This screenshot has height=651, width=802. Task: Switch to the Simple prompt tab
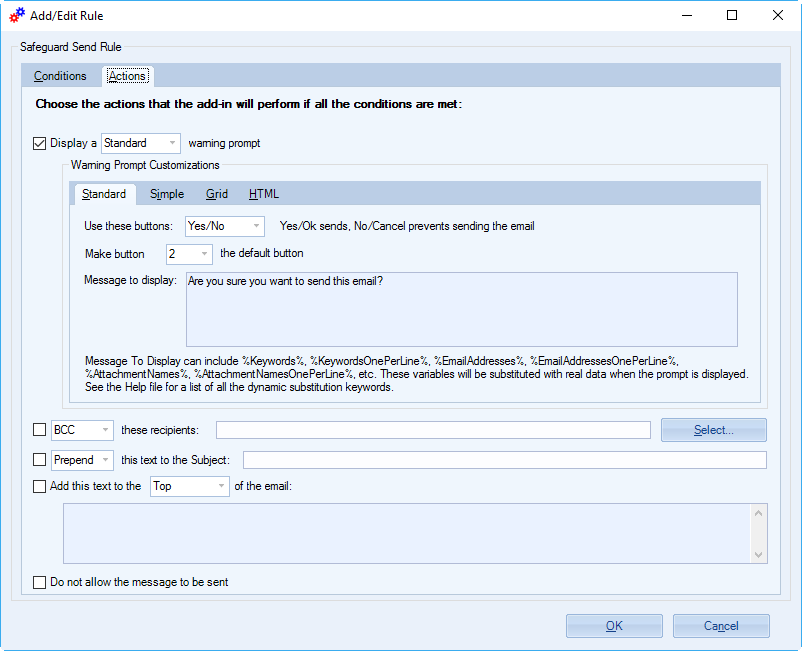point(167,194)
